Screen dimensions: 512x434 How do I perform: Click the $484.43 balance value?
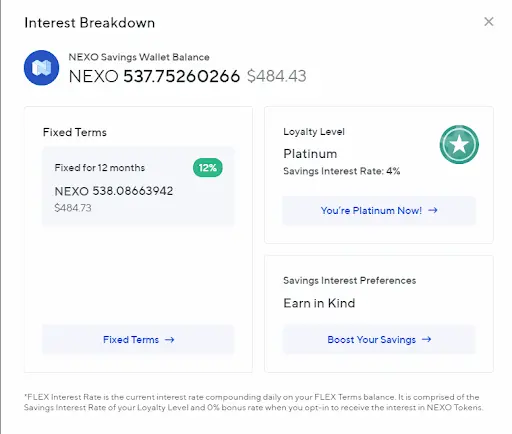pos(276,76)
